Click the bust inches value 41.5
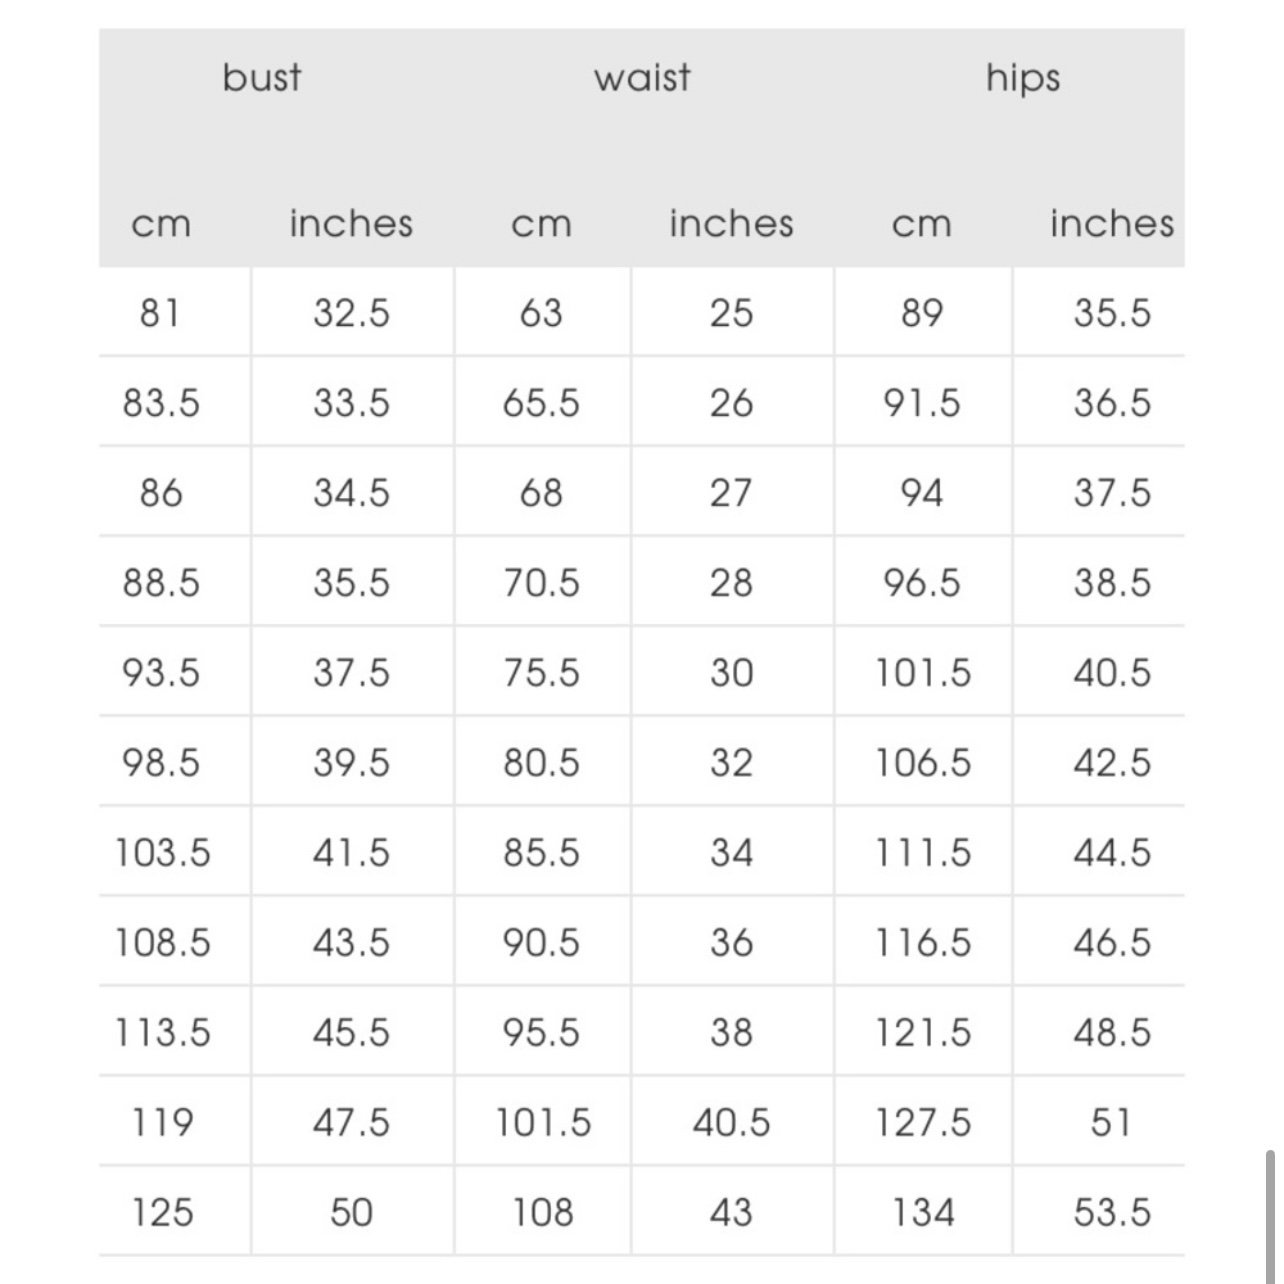The height and width of the screenshot is (1284, 1284). 351,853
